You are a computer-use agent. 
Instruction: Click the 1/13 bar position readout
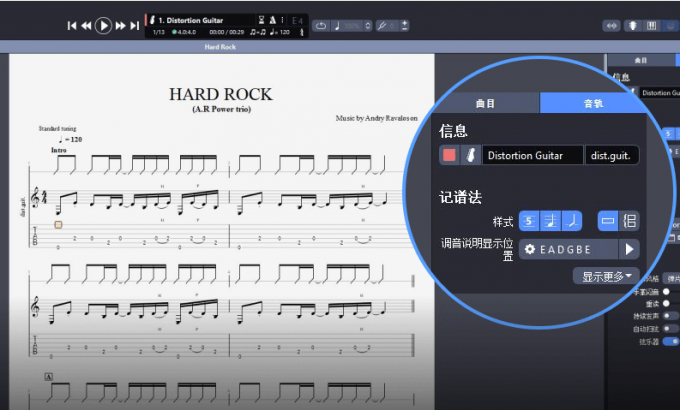tap(159, 32)
